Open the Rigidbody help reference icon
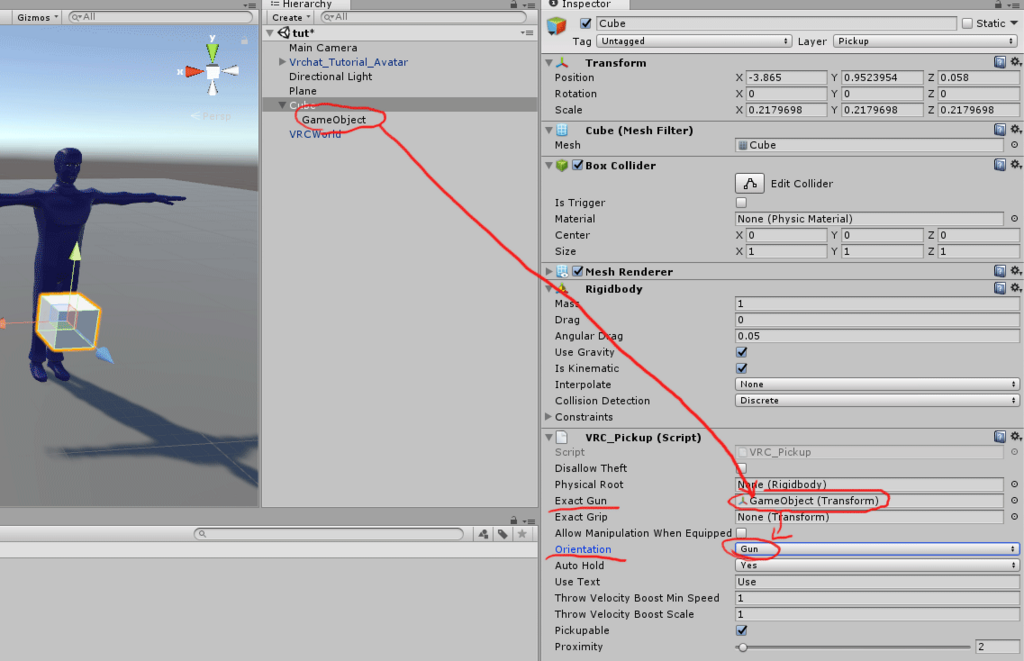 tap(999, 288)
